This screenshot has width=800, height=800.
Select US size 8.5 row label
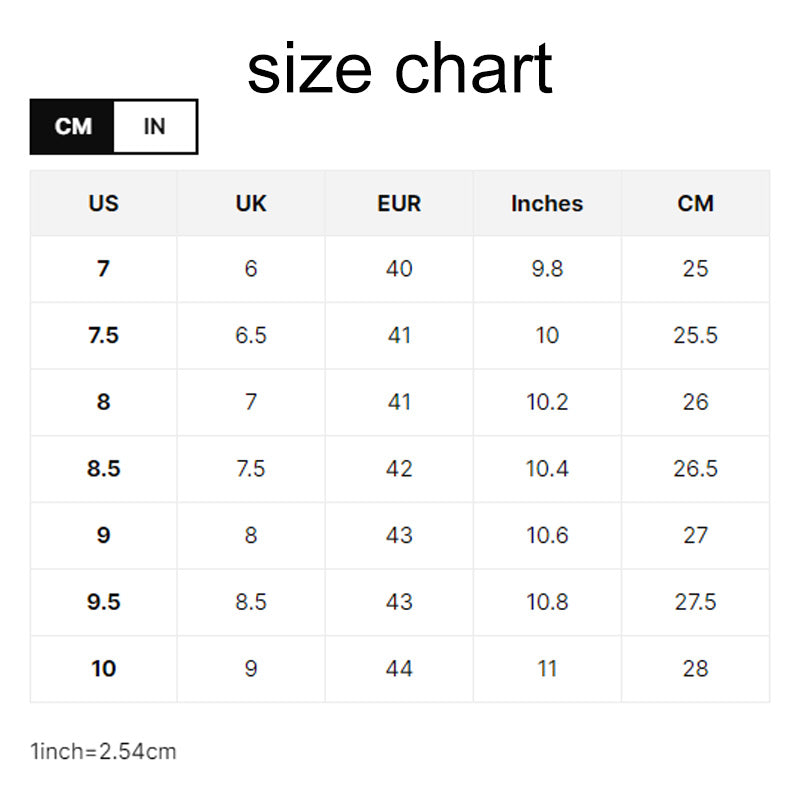click(x=104, y=469)
